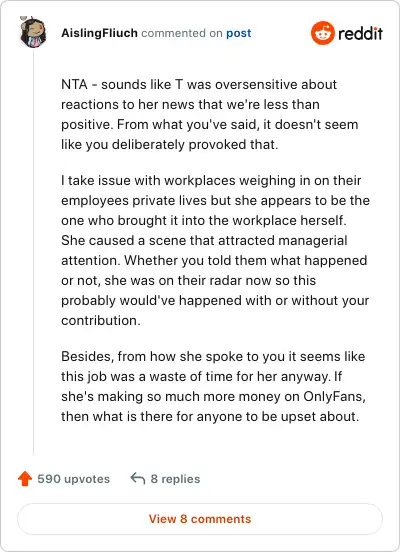The image size is (400, 552).
Task: Click the word "contribution." ending second paragraph
Action: [x=101, y=320]
